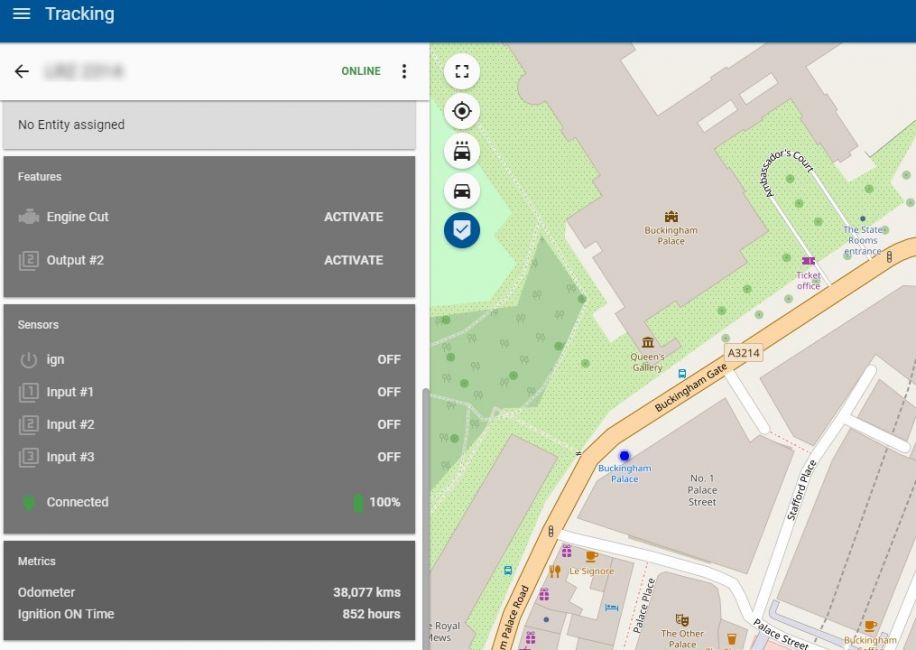Screen dimensions: 916x650
Task: Click The Other Palace theatre map icon
Action: pos(682,620)
